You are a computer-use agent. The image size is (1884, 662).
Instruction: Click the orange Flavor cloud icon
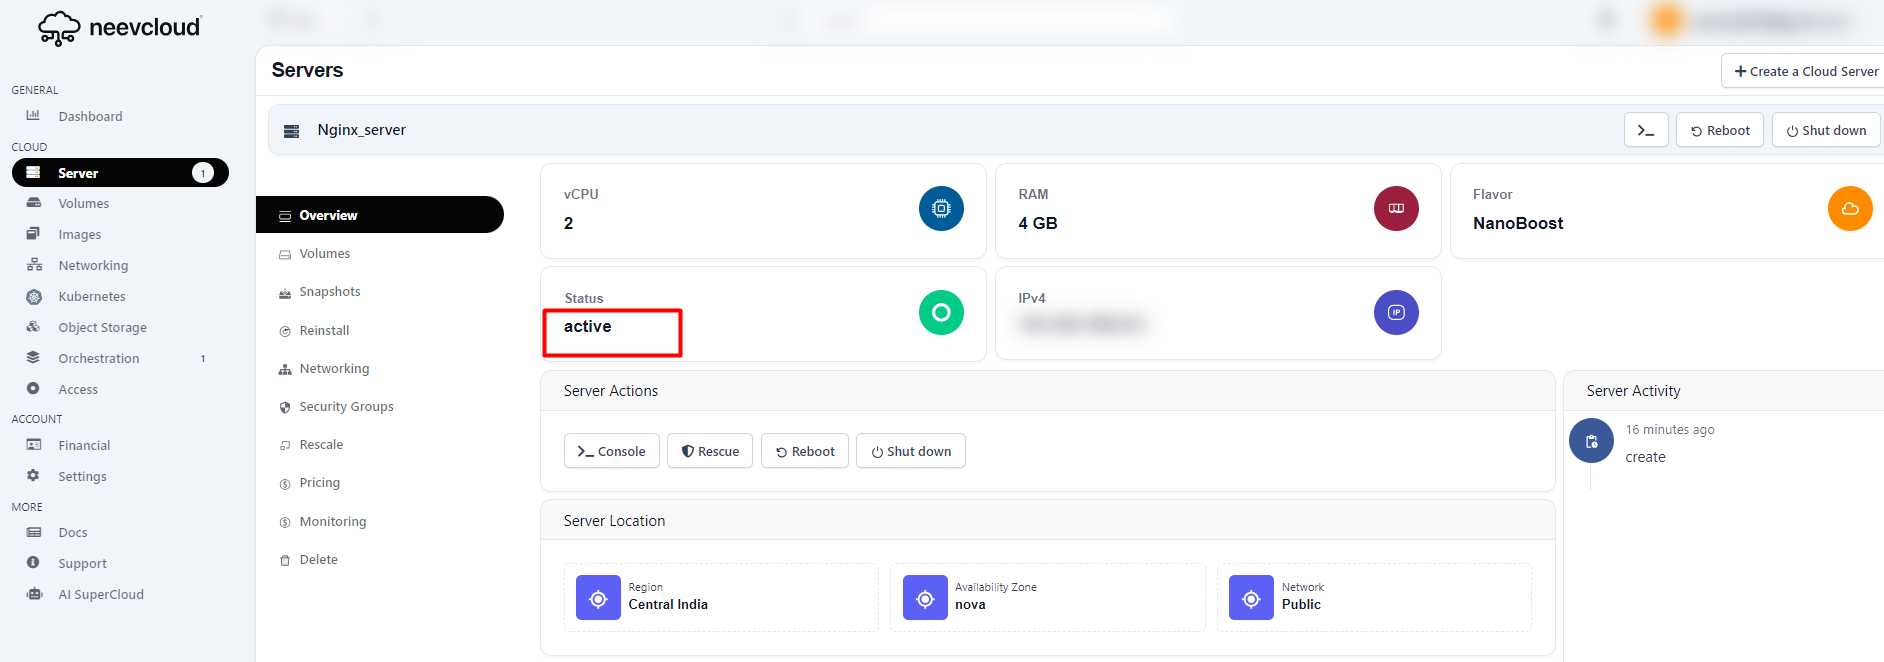[1849, 209]
